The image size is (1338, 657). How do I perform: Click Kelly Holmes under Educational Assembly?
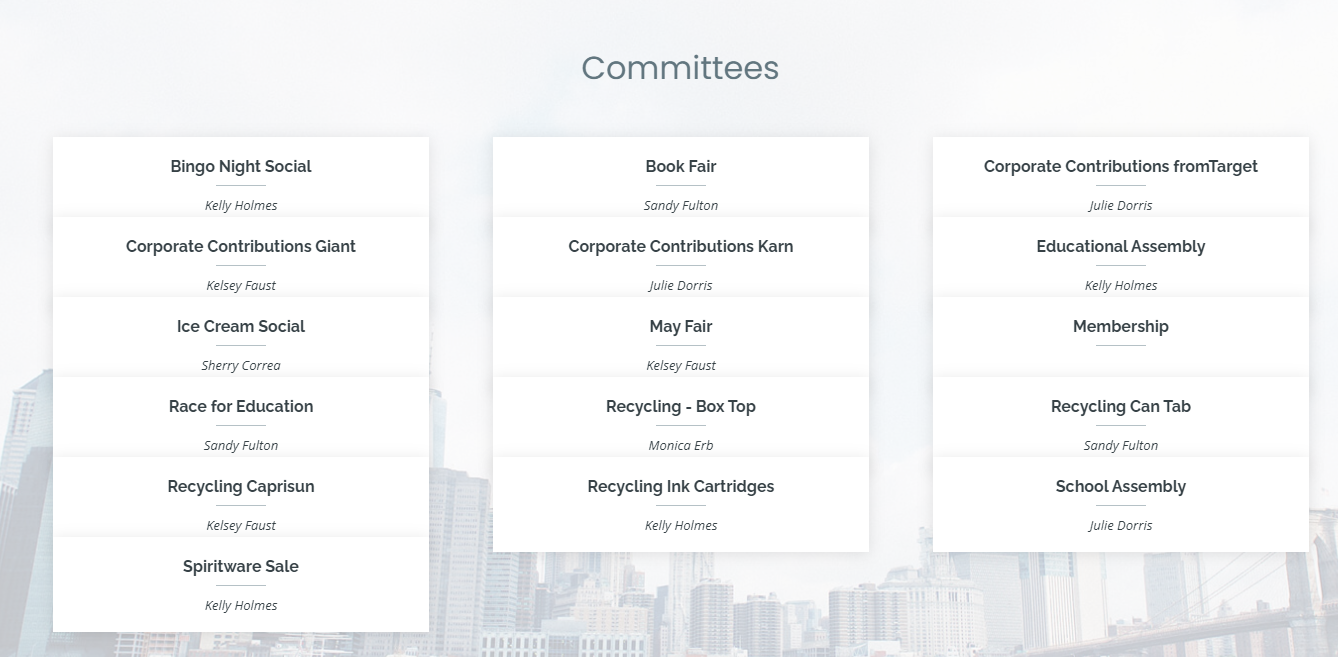point(1121,285)
